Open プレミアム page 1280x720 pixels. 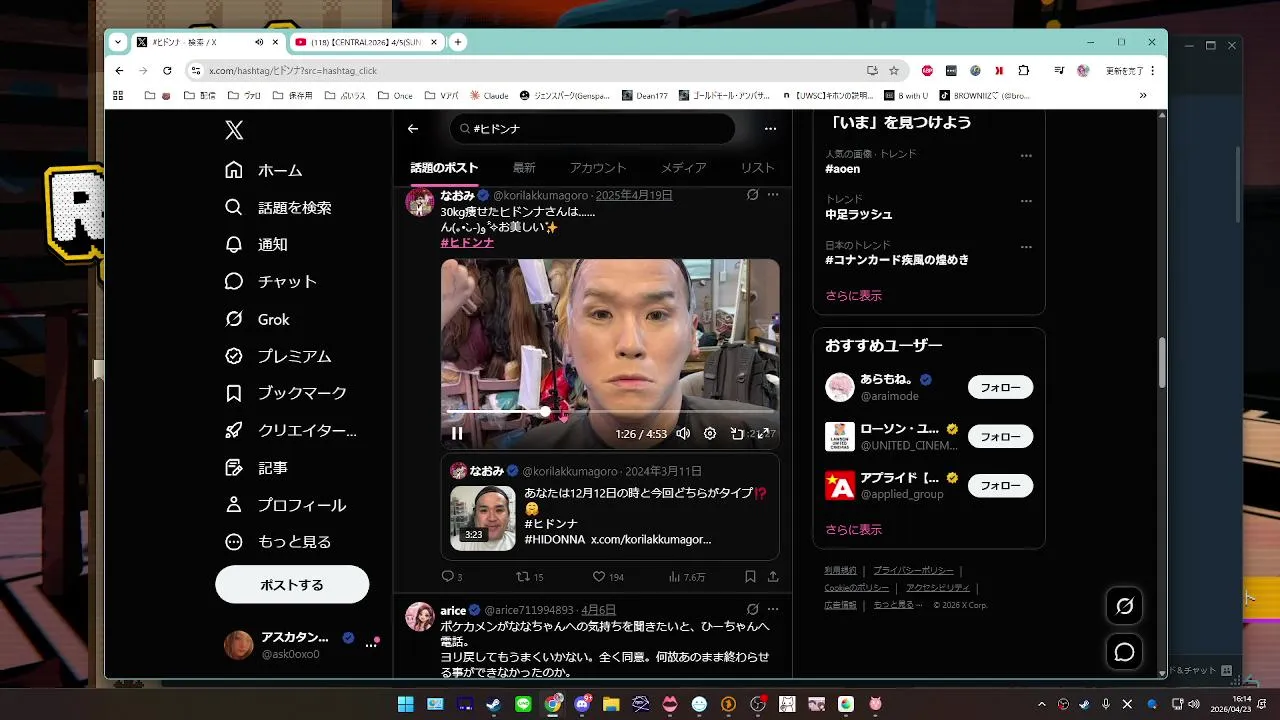278,356
